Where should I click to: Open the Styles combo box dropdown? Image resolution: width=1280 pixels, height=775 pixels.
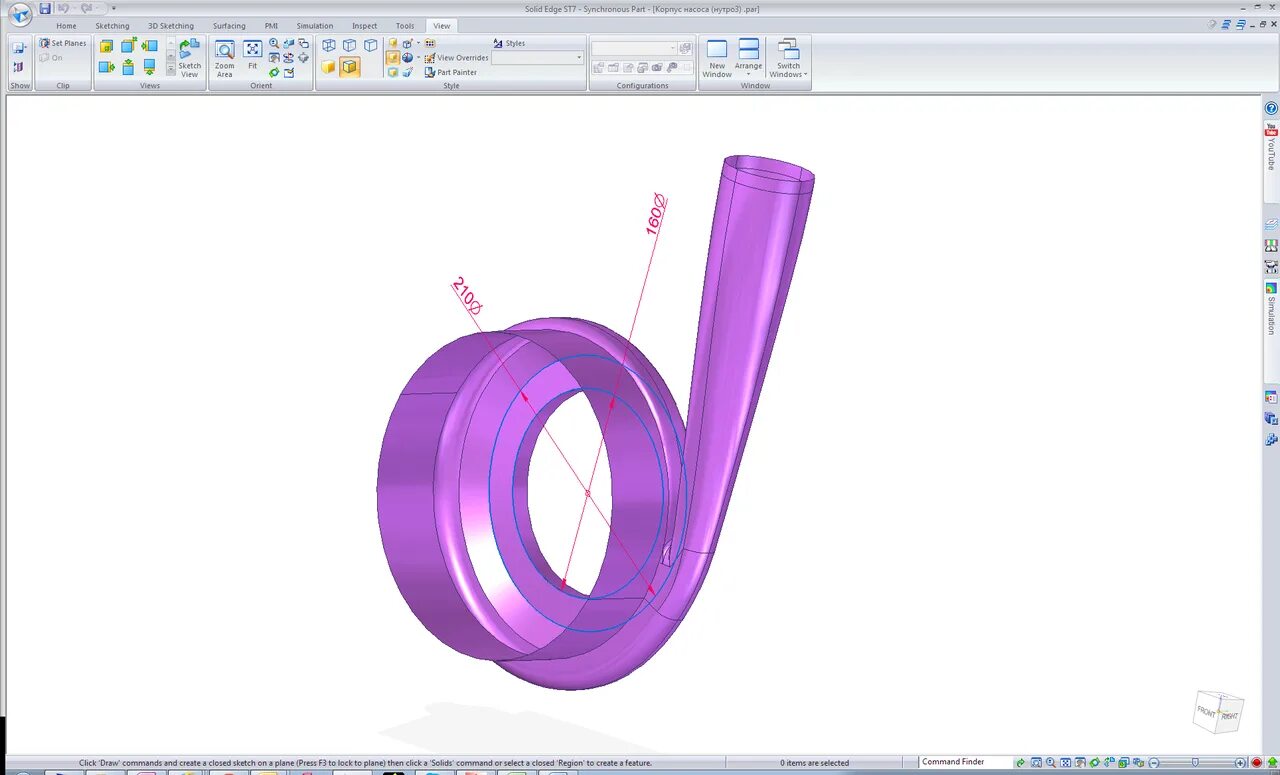tap(579, 58)
